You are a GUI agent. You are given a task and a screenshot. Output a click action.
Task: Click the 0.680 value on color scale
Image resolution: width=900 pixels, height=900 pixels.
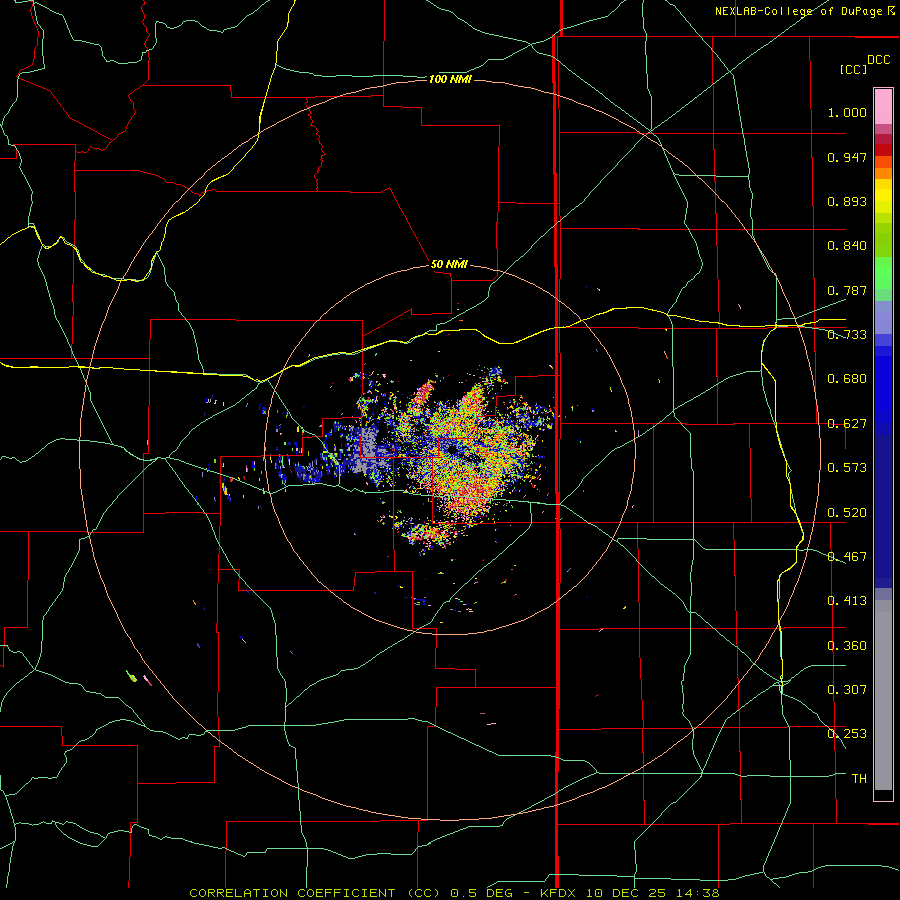(847, 379)
